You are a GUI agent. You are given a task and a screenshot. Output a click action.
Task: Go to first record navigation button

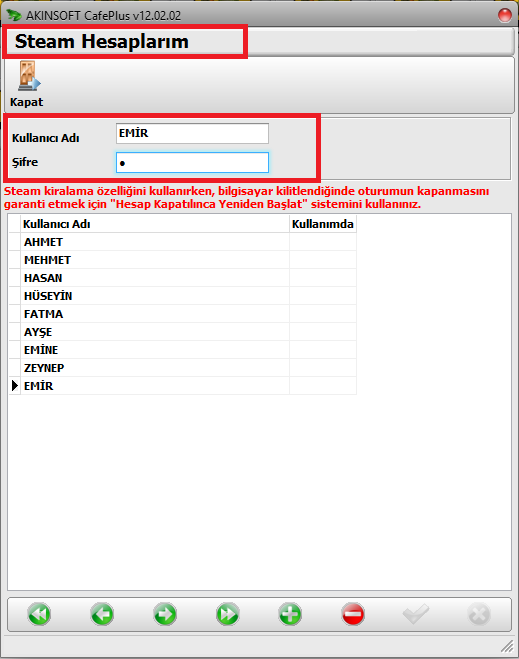(x=39, y=614)
